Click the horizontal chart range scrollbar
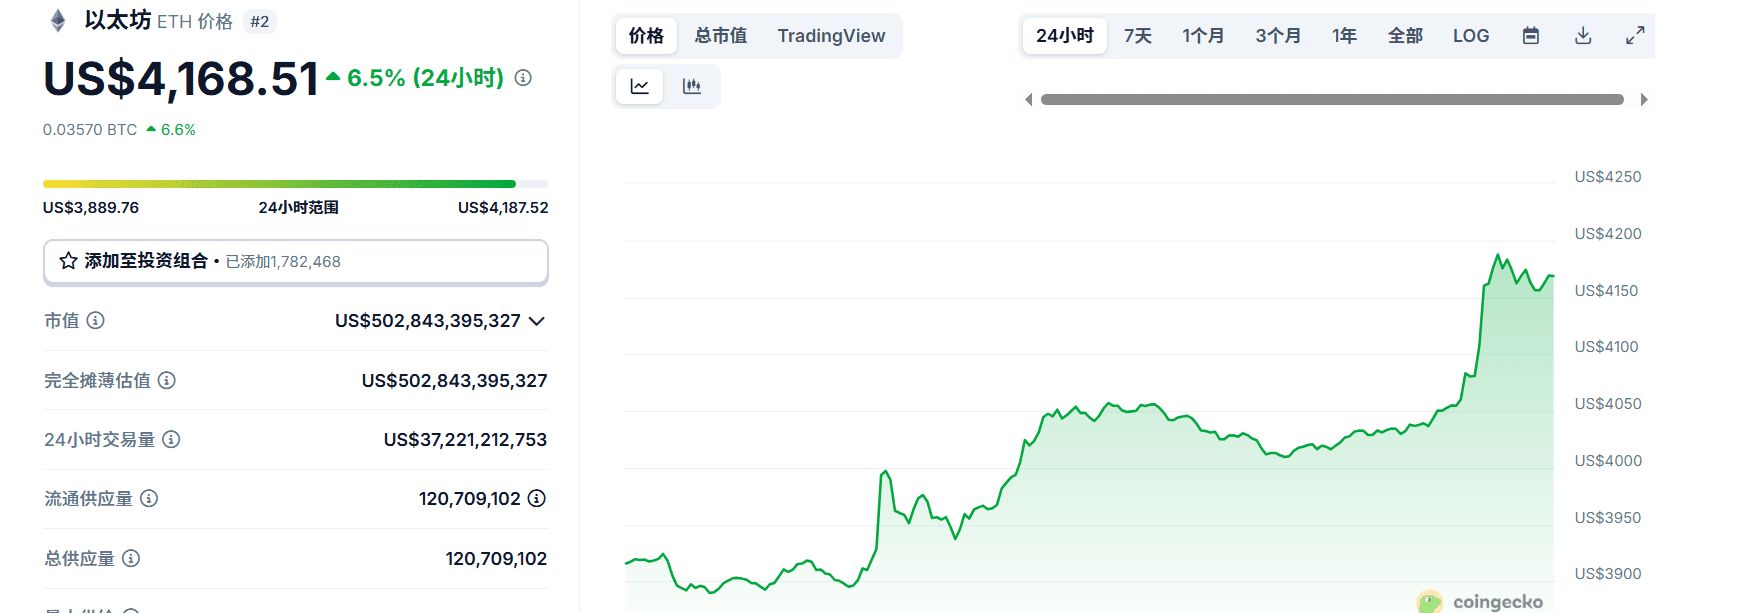1737x613 pixels. [1332, 100]
